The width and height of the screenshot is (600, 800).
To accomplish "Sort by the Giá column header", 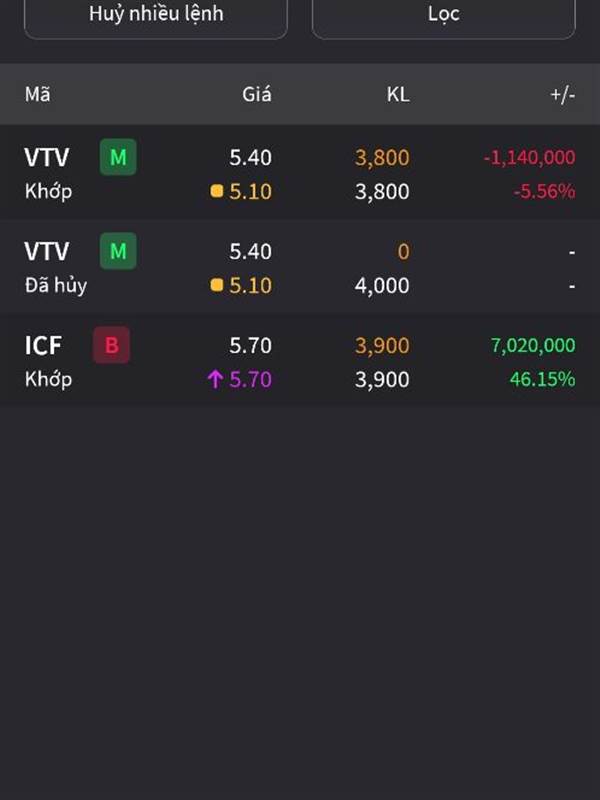I will pos(257,94).
